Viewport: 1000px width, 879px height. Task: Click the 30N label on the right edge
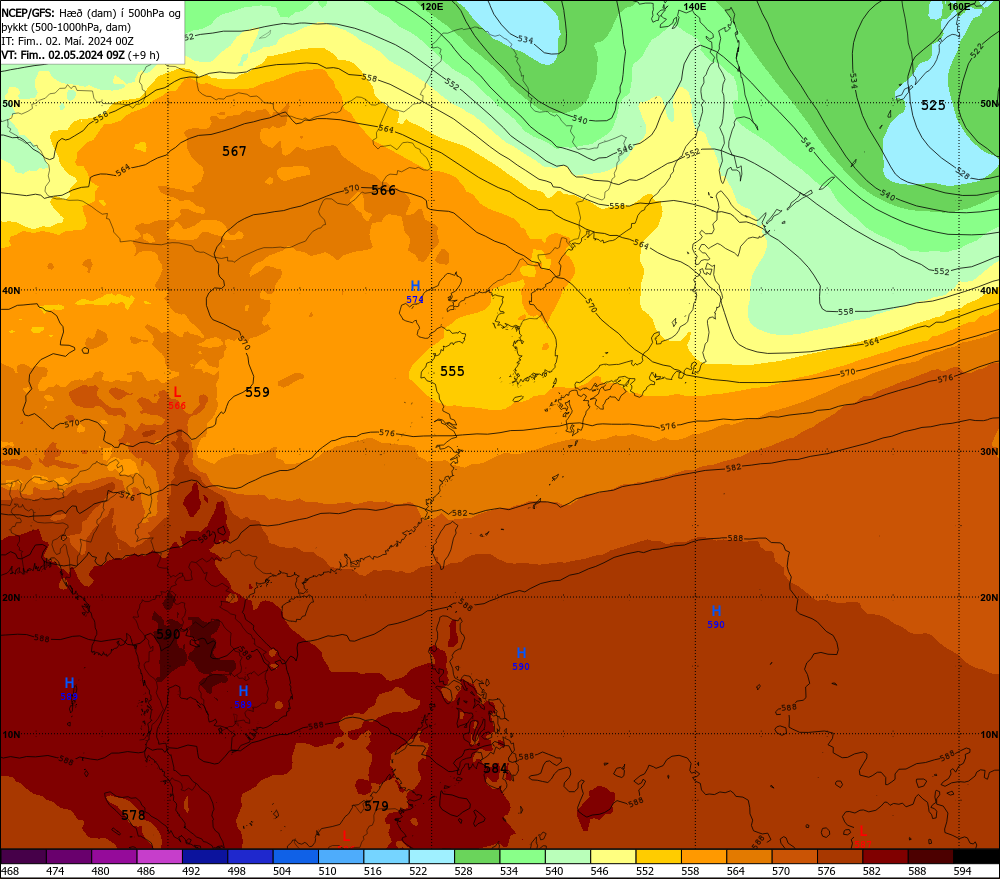click(989, 452)
